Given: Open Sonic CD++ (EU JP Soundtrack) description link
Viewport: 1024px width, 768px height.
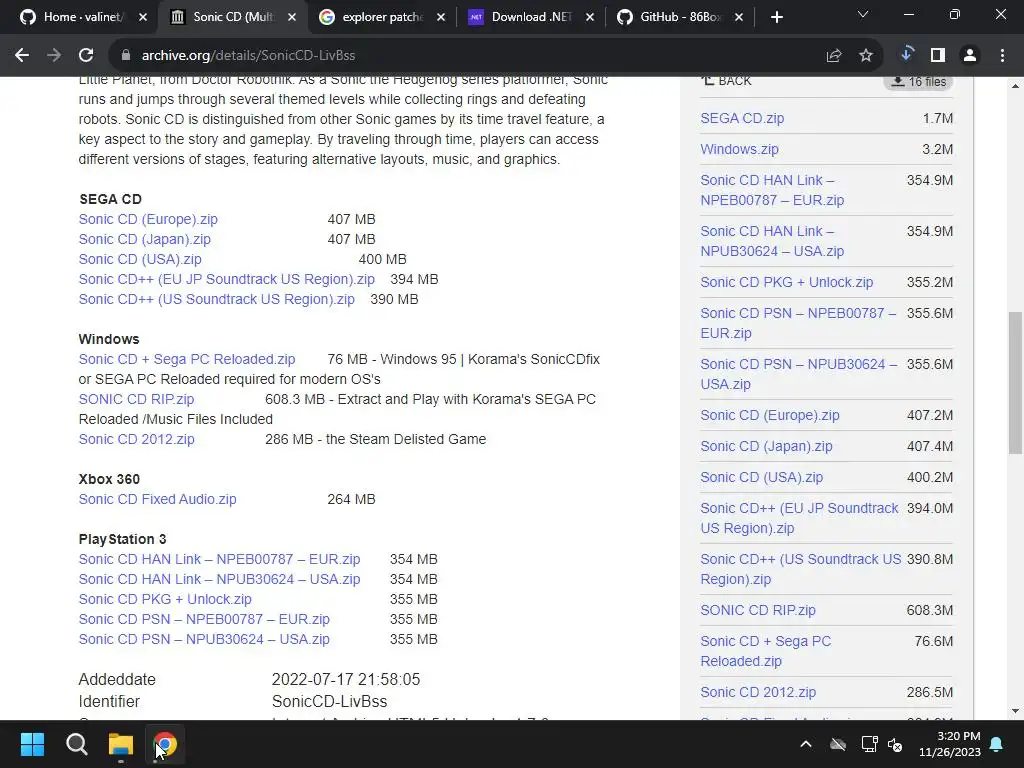Looking at the screenshot, I should (227, 280).
